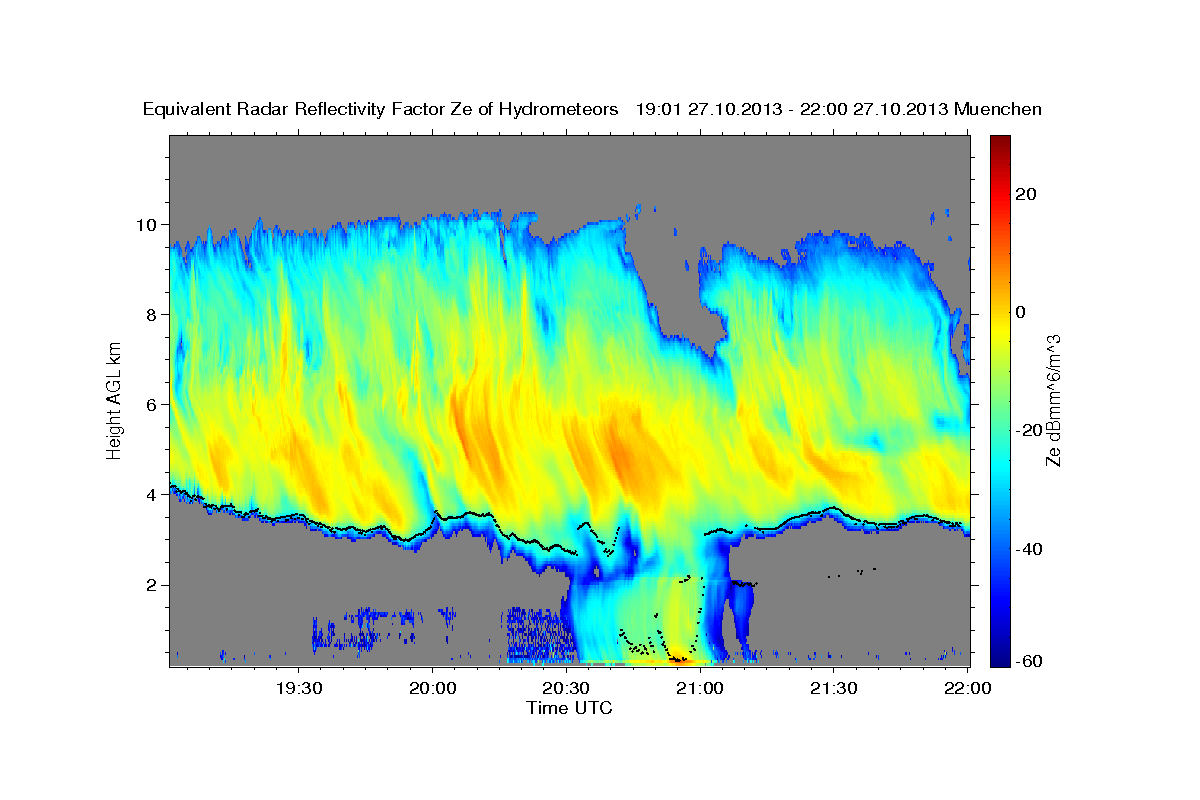The image size is (1200, 800).
Task: Click the '21:30' time axis label
Action: 834,688
